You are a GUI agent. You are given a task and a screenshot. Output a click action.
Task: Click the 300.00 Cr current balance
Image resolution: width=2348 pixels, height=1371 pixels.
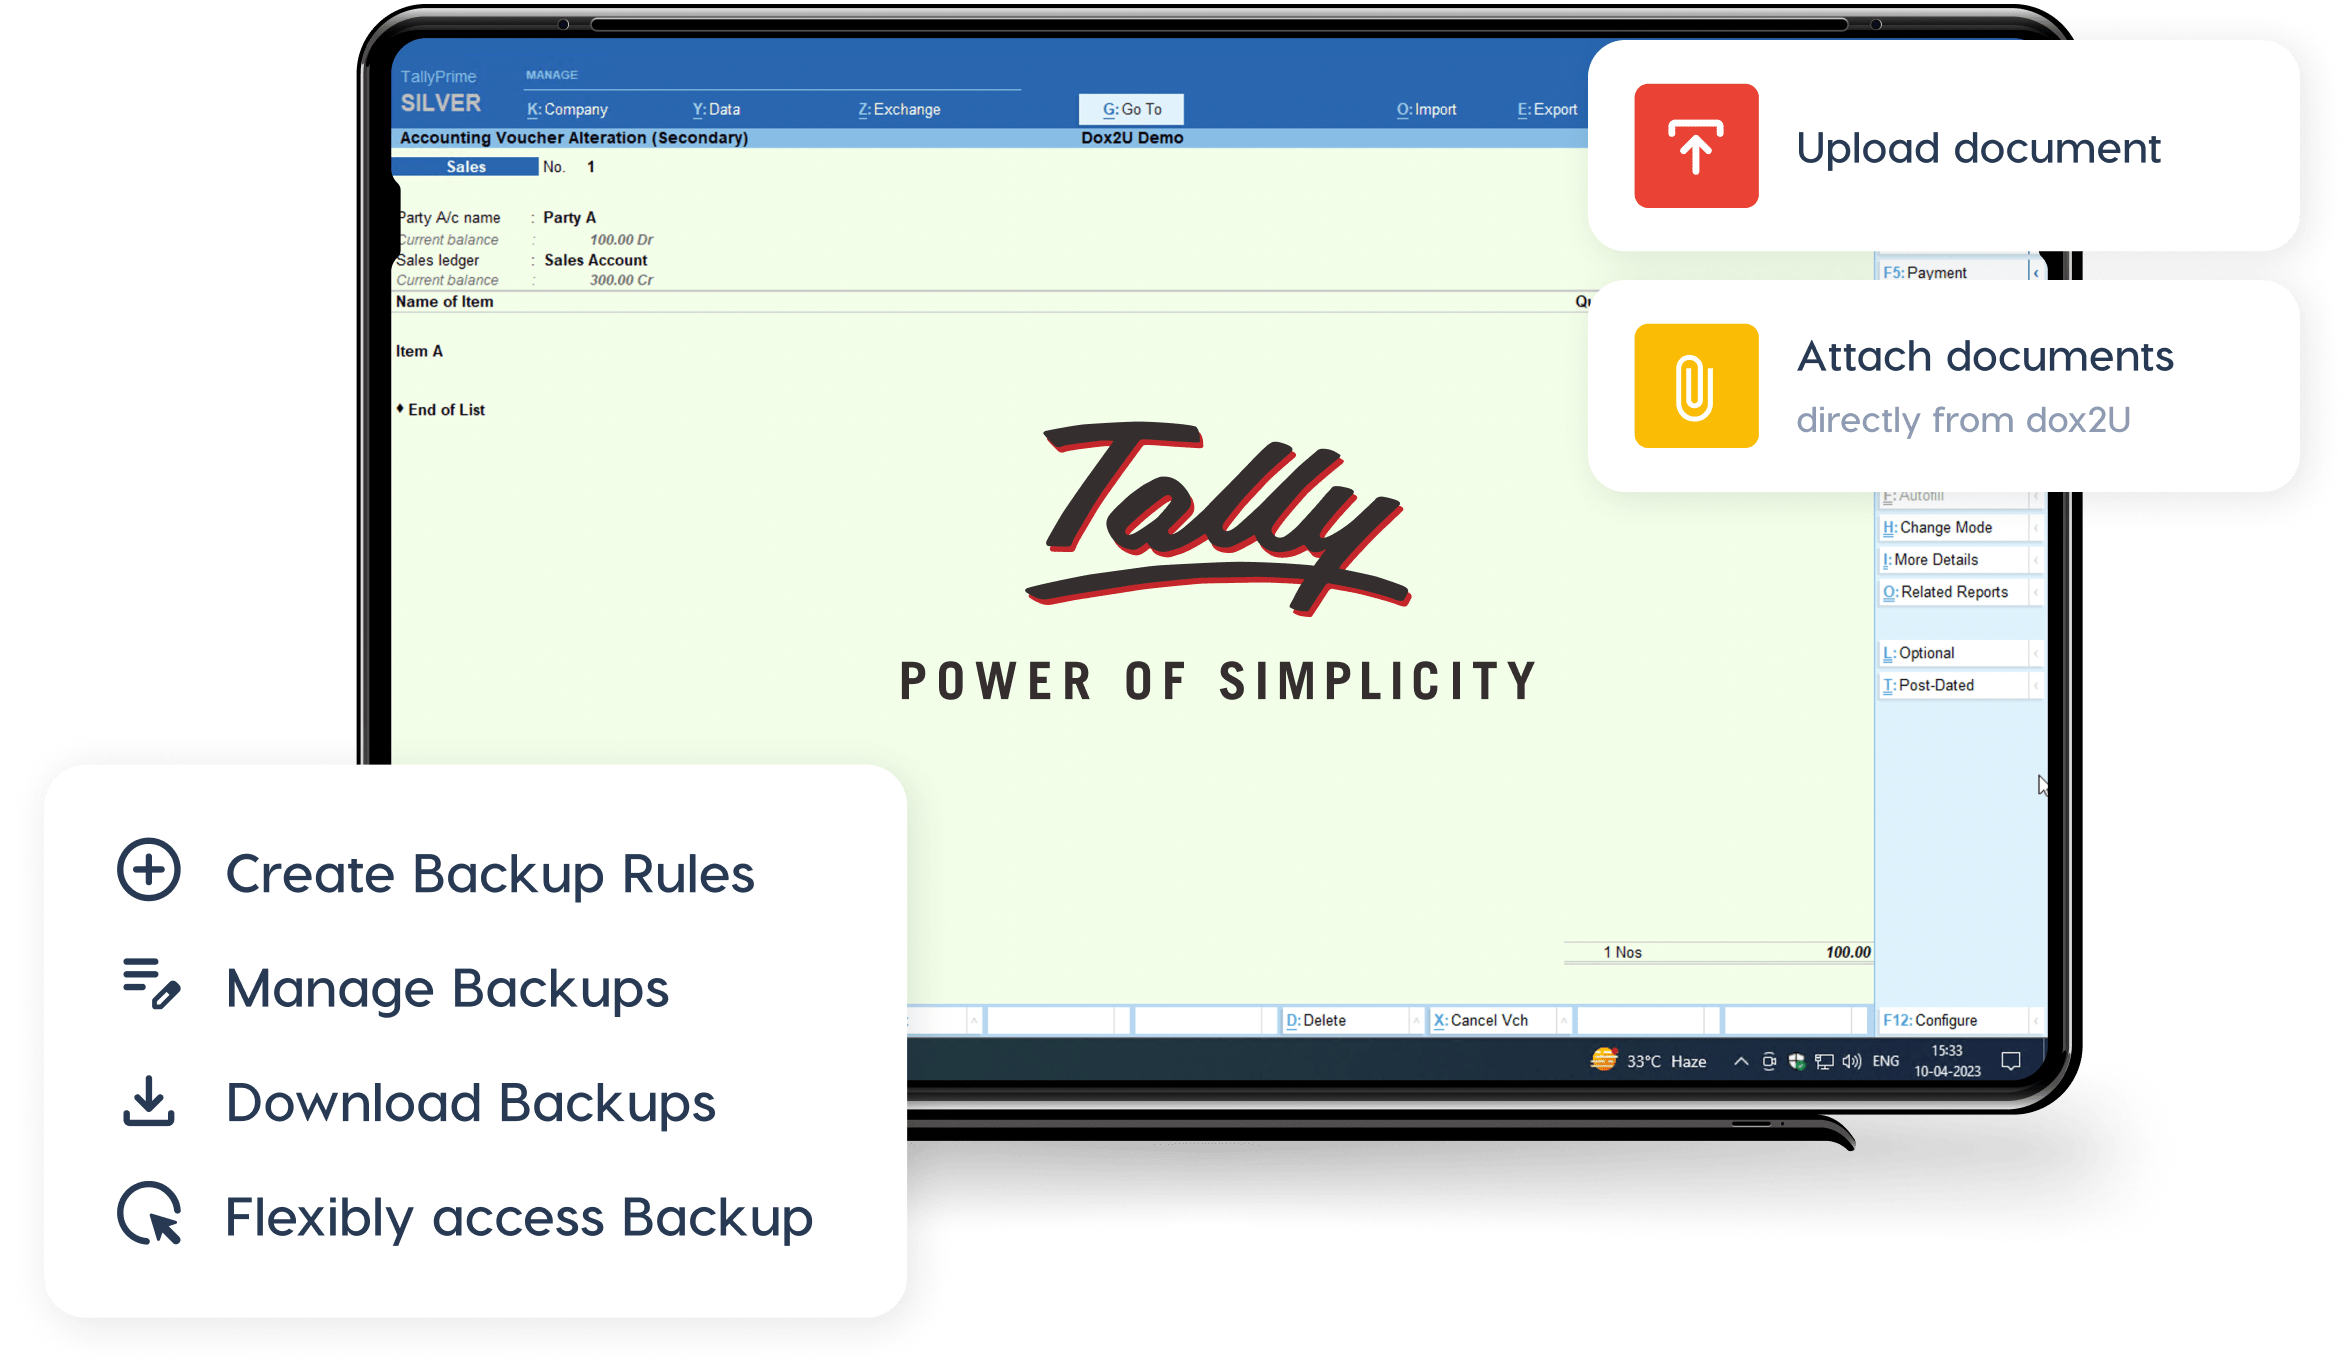pyautogui.click(x=621, y=281)
